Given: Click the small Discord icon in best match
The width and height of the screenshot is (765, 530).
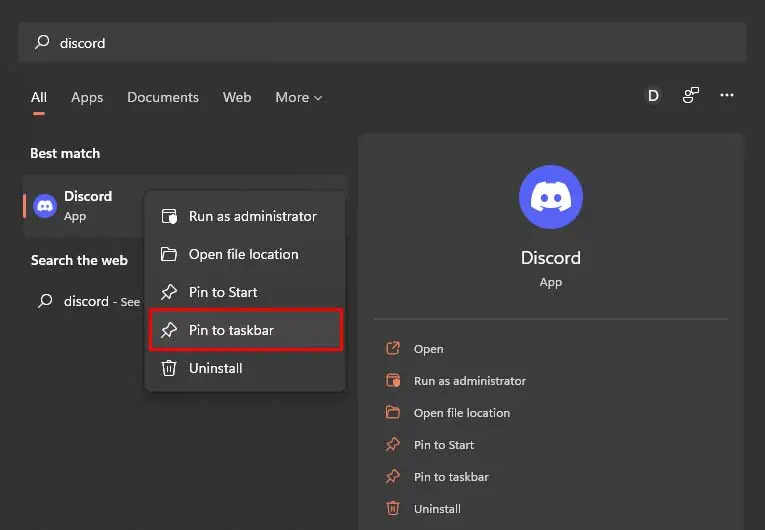Looking at the screenshot, I should [x=45, y=206].
